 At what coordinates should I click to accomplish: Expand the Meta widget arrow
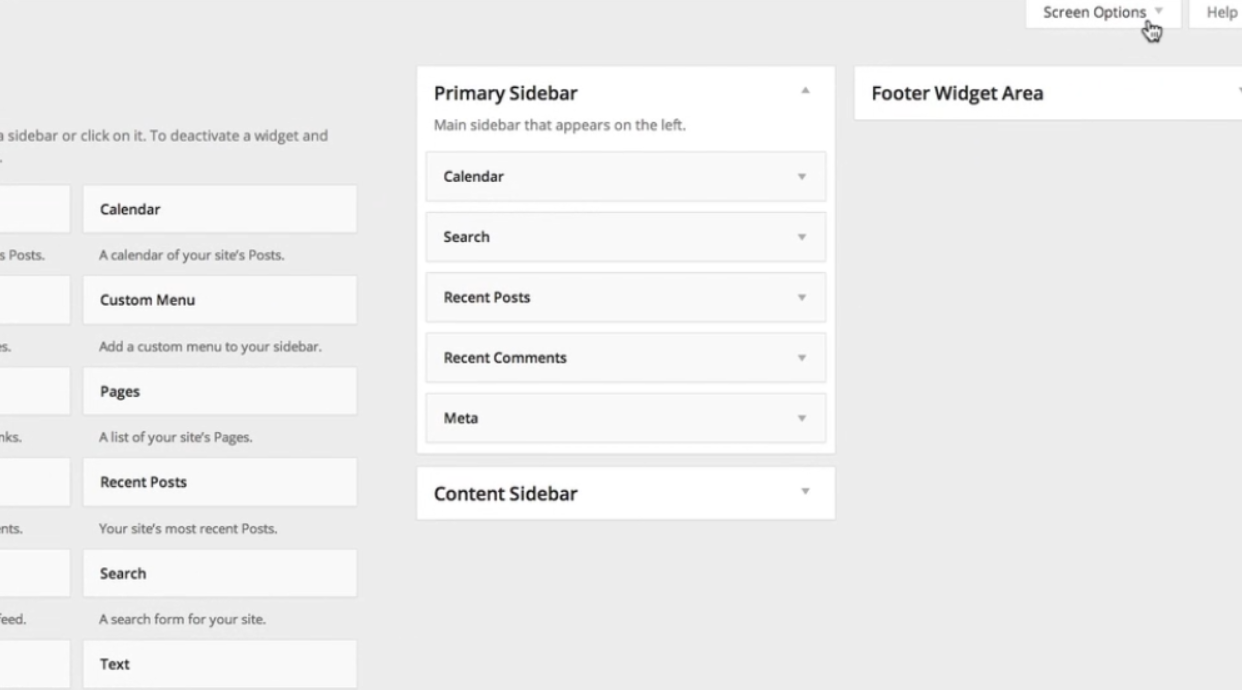[801, 419]
